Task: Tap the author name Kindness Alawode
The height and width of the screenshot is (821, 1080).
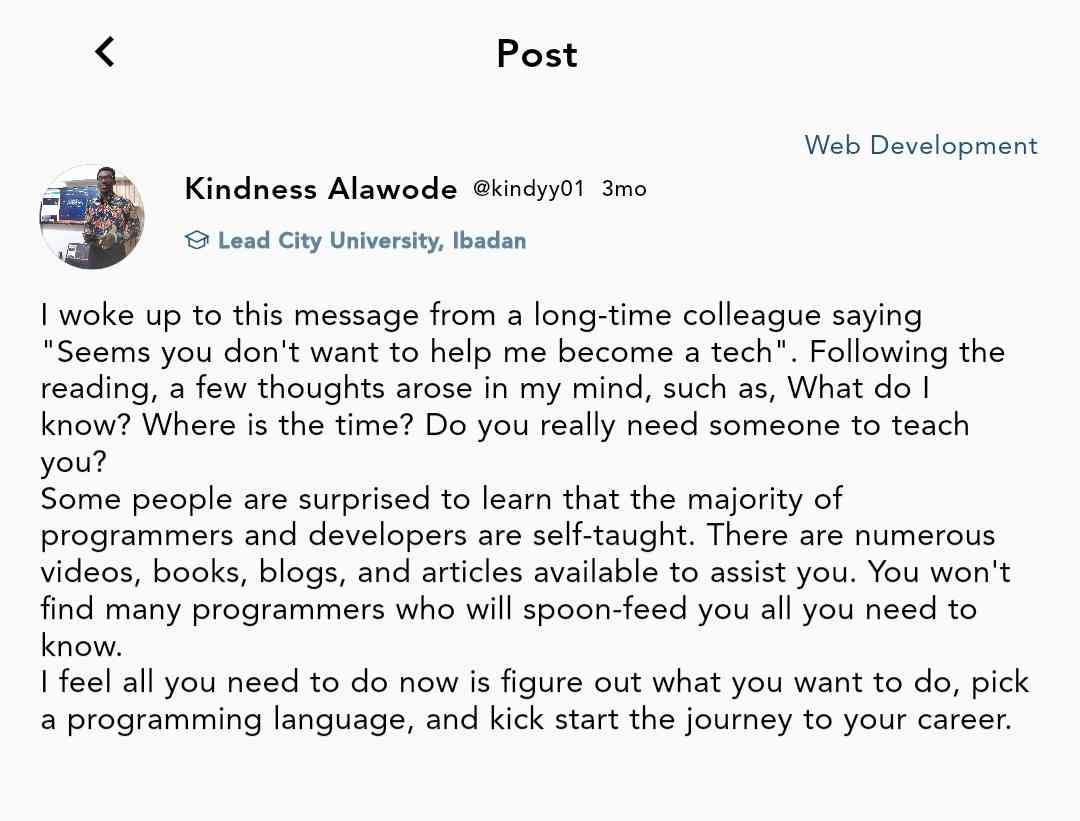Action: coord(321,188)
